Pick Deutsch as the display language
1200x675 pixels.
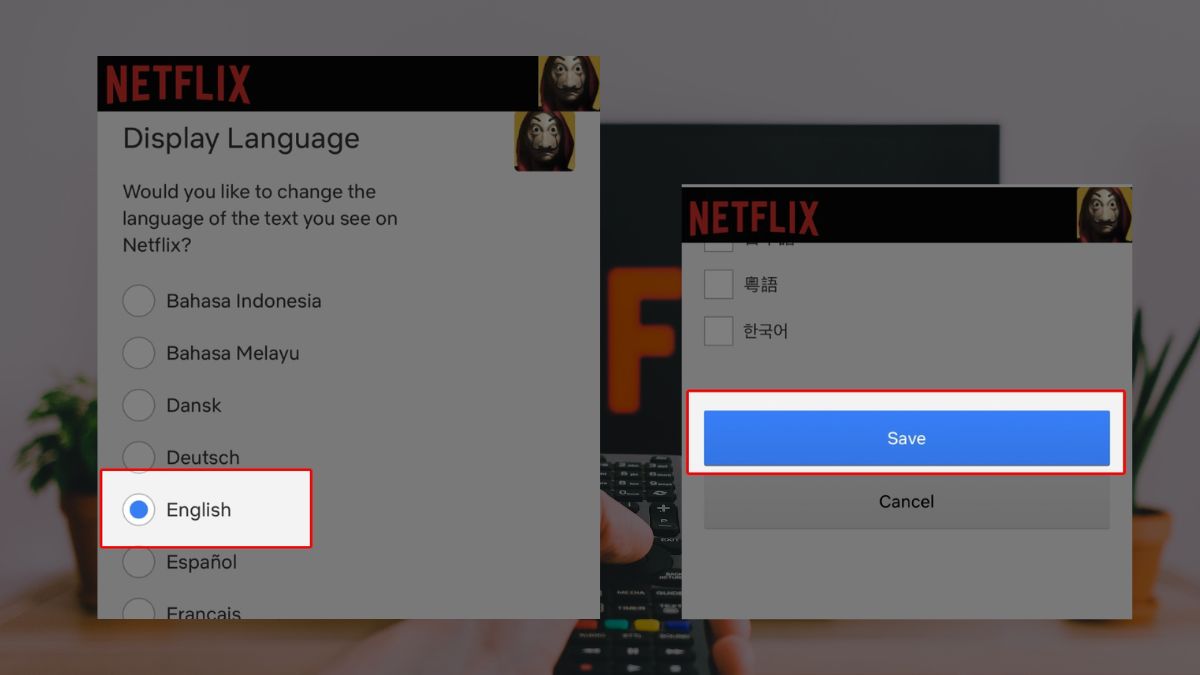(x=139, y=457)
